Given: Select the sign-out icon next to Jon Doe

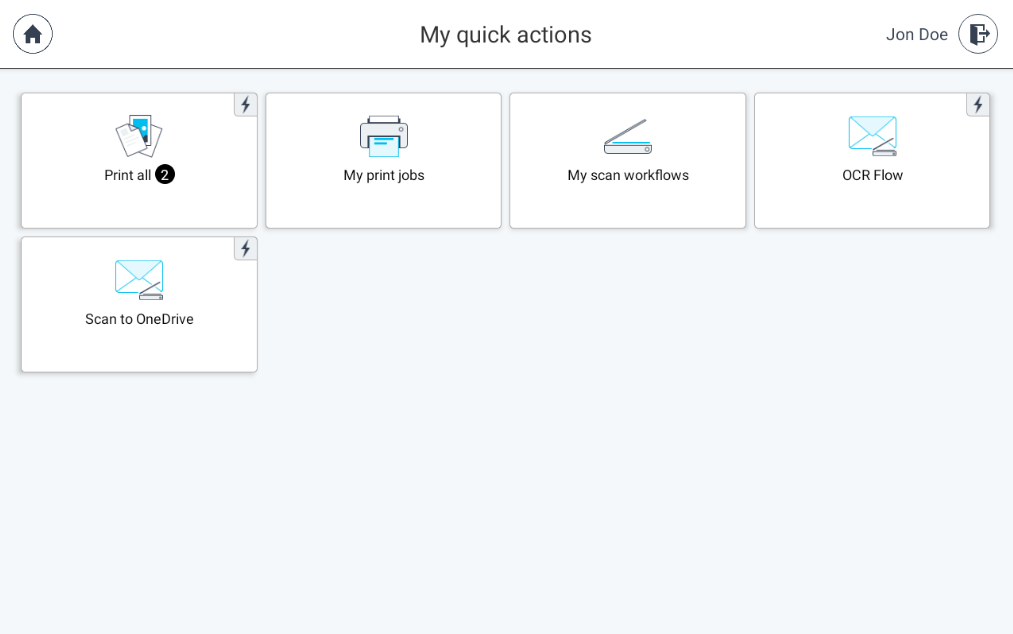Looking at the screenshot, I should [x=978, y=34].
